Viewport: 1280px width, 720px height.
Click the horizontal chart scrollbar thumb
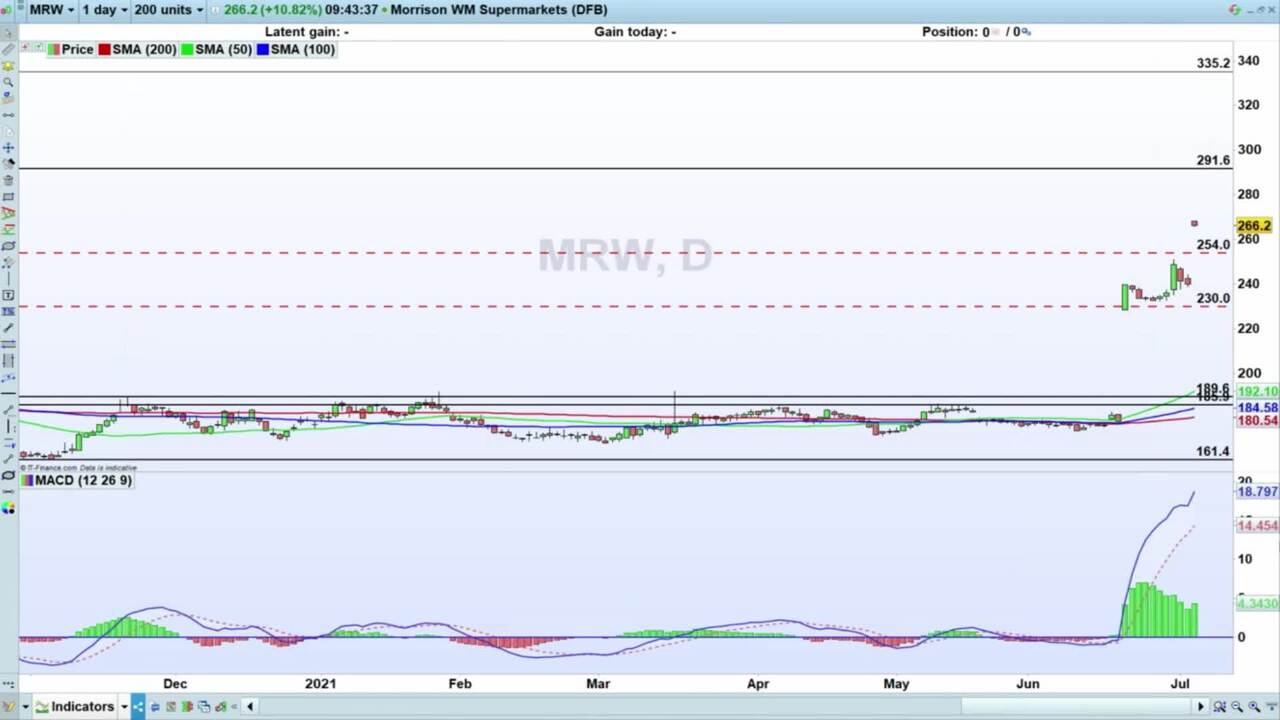(x=1075, y=707)
